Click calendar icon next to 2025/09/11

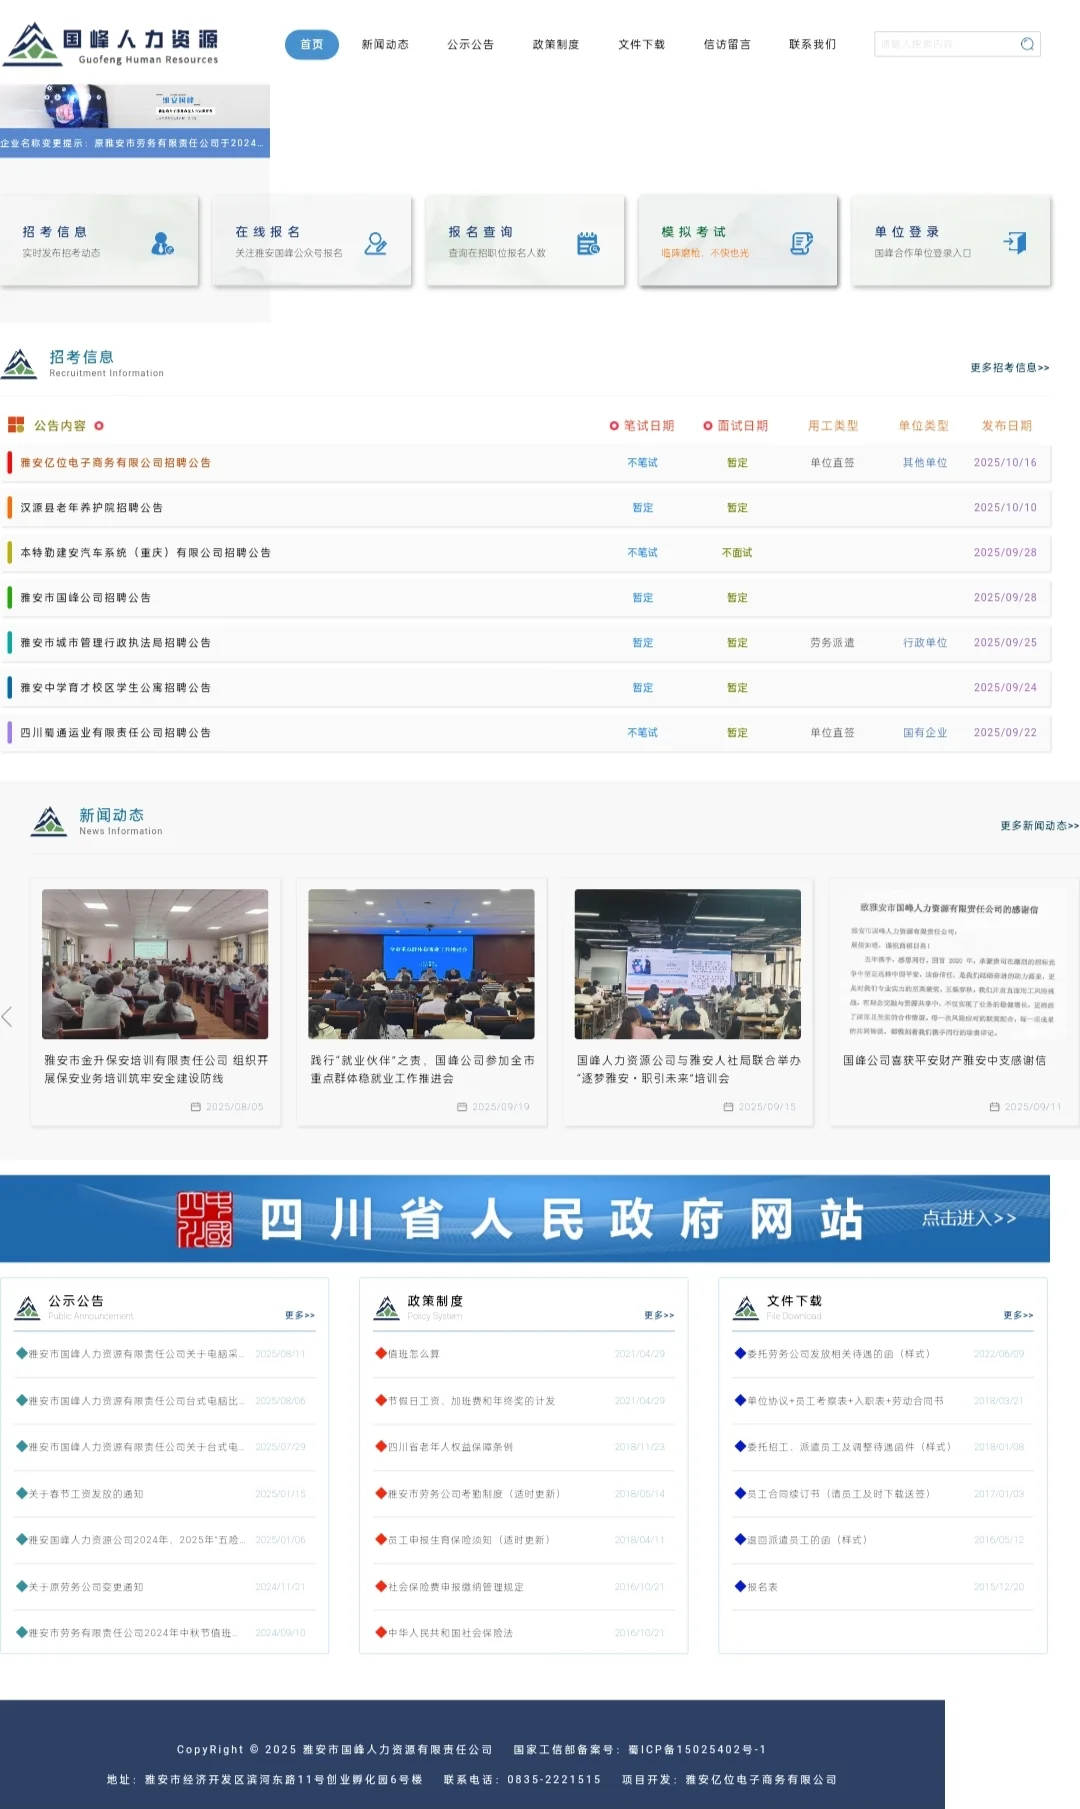click(994, 1107)
